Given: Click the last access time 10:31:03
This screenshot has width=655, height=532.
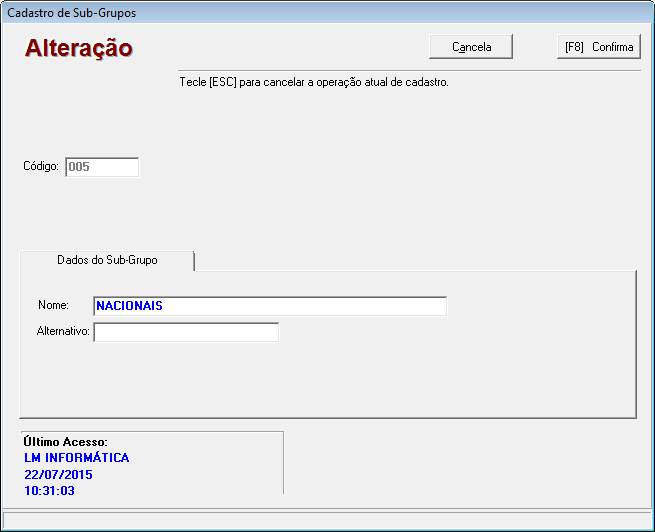Looking at the screenshot, I should click(49, 490).
